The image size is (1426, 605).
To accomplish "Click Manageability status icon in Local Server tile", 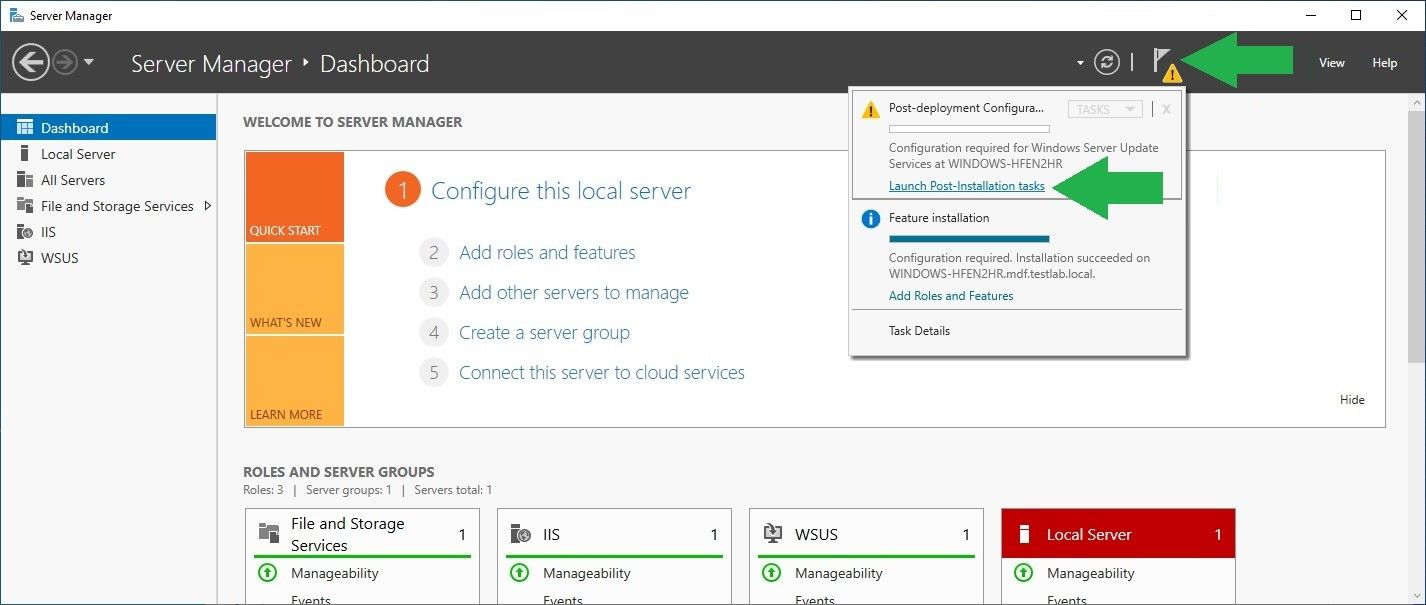I will (1023, 573).
